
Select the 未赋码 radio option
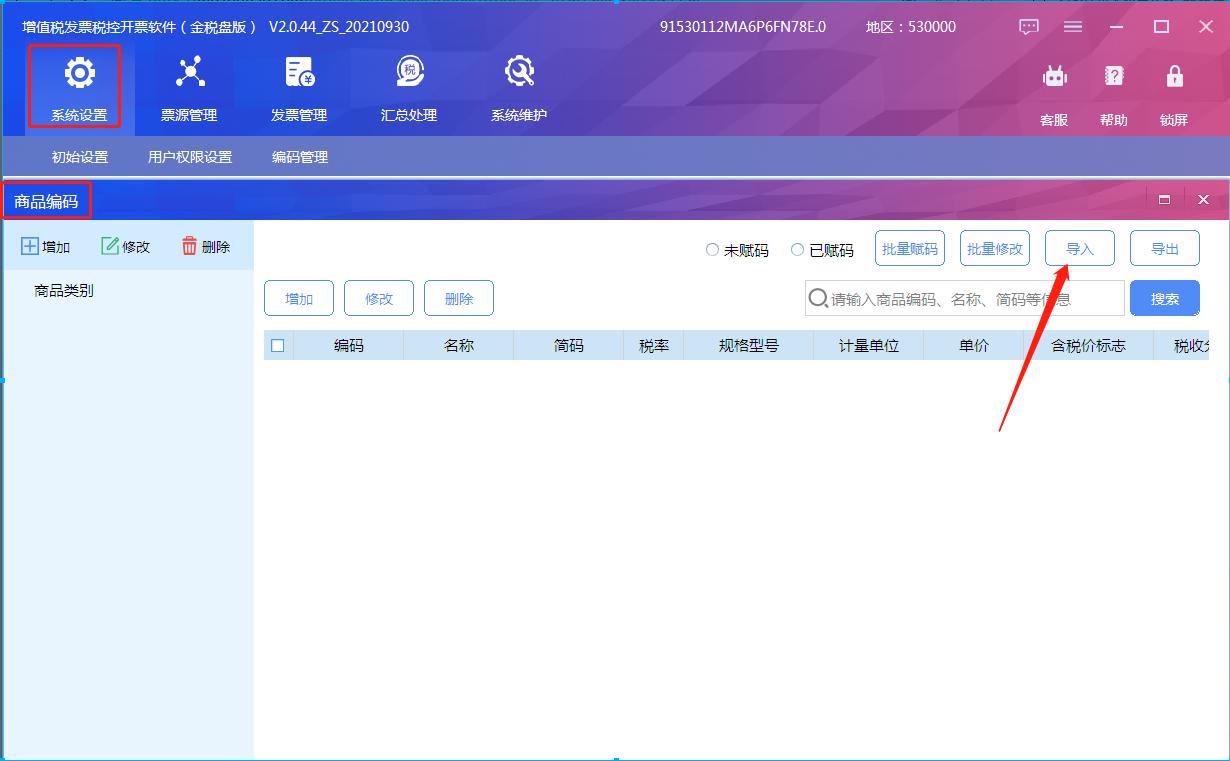coord(712,250)
